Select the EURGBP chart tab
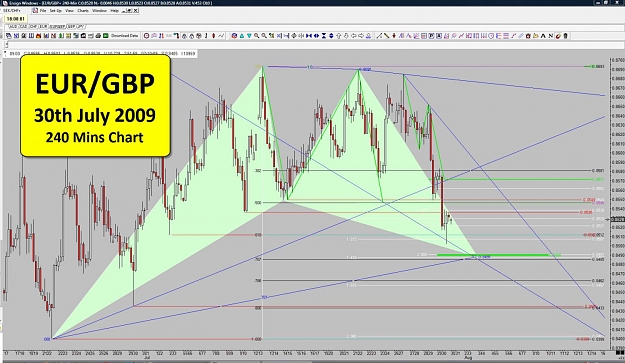Screen dimensions: 625x363 point(57,26)
